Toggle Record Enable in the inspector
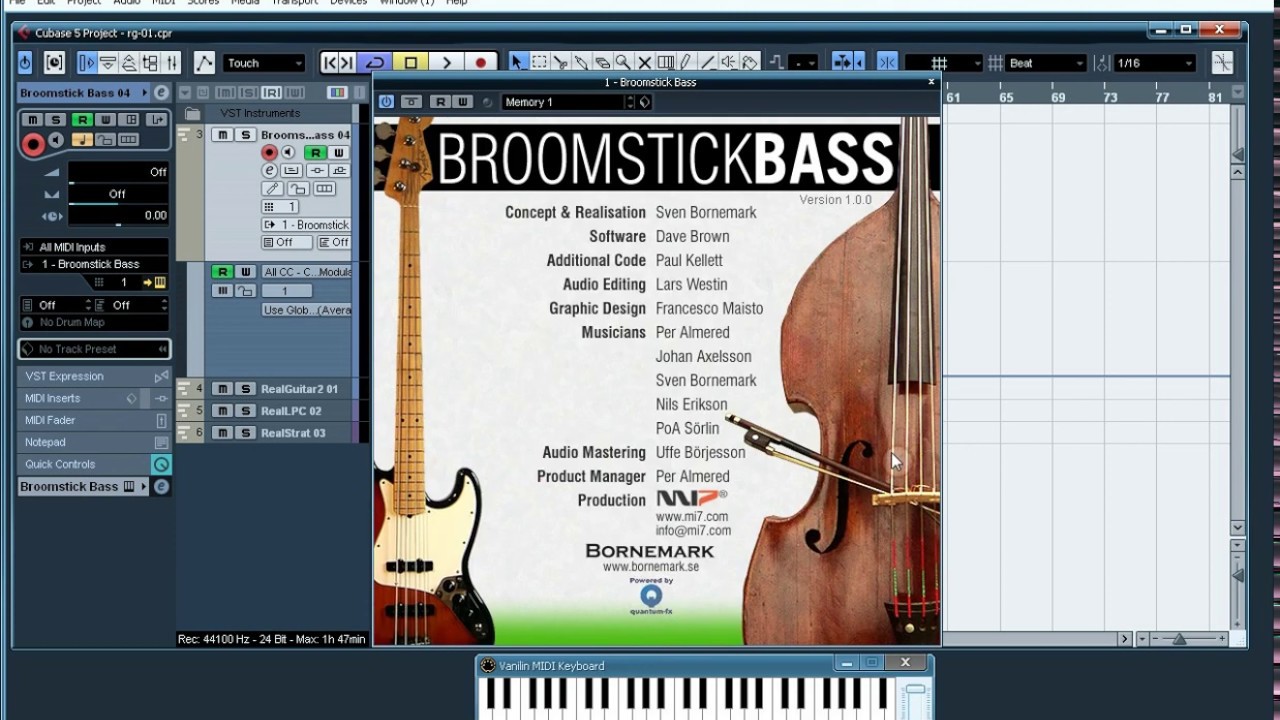Image resolution: width=1280 pixels, height=720 pixels. (x=33, y=145)
